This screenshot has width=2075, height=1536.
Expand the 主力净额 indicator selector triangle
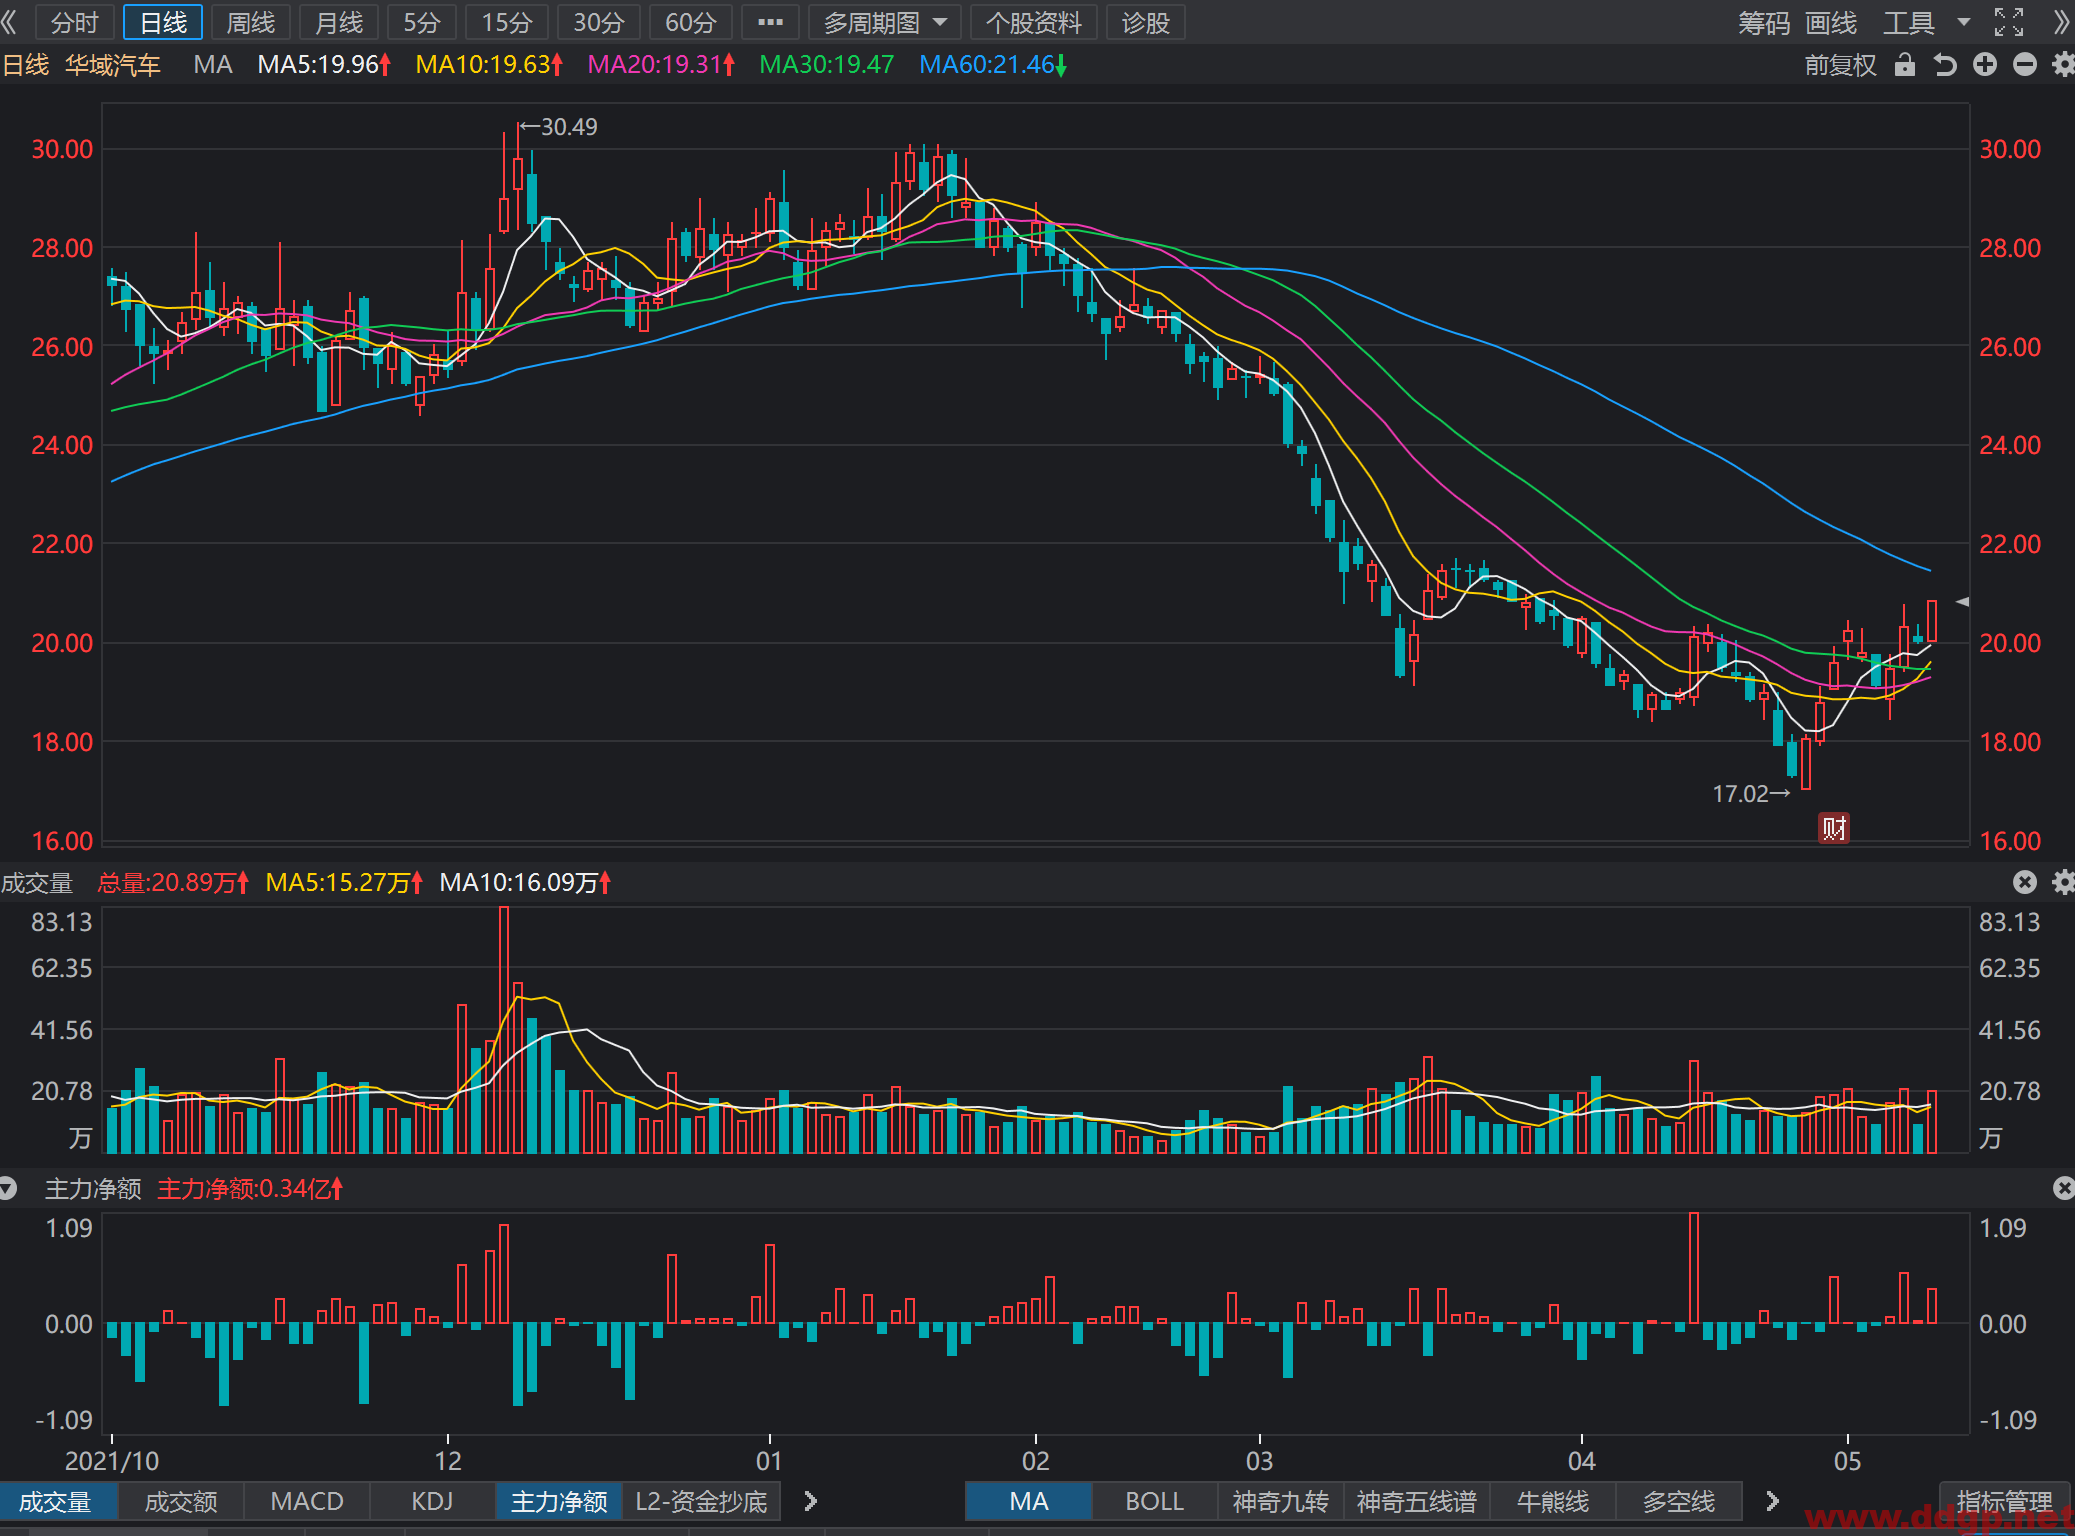(8, 1188)
